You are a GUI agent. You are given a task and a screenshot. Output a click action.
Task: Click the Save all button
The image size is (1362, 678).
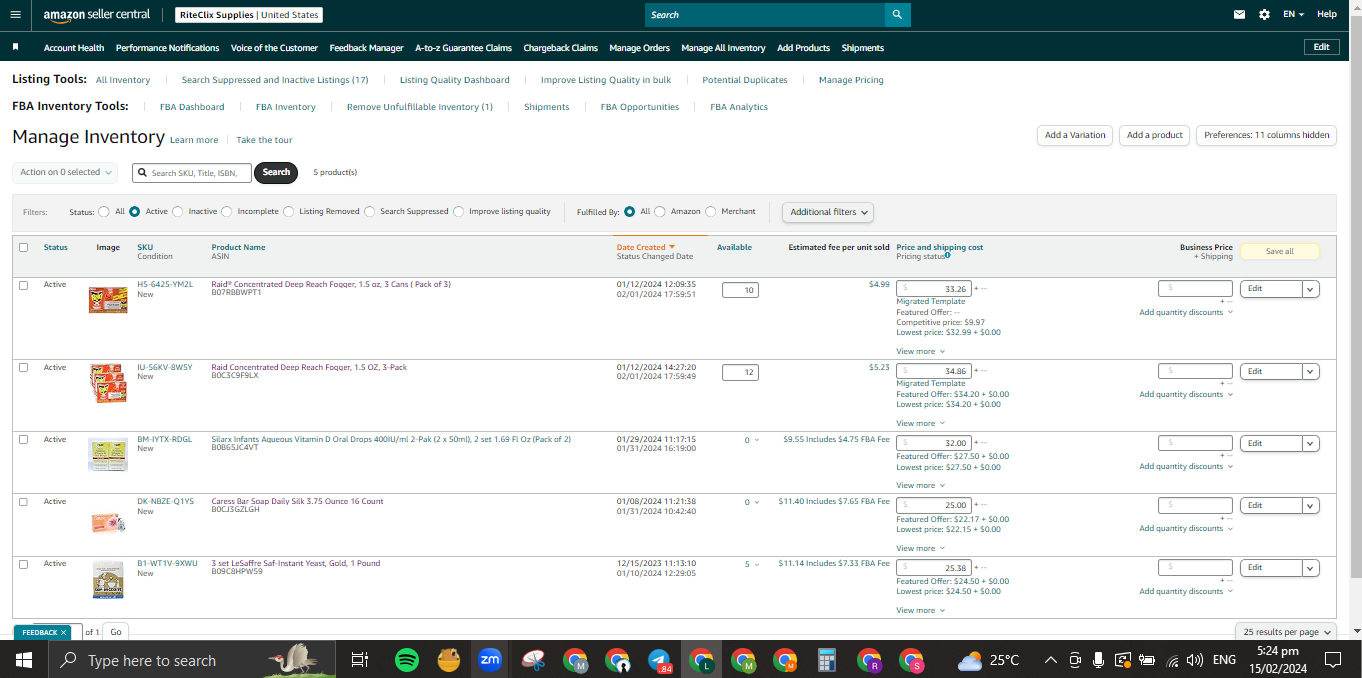click(1279, 251)
